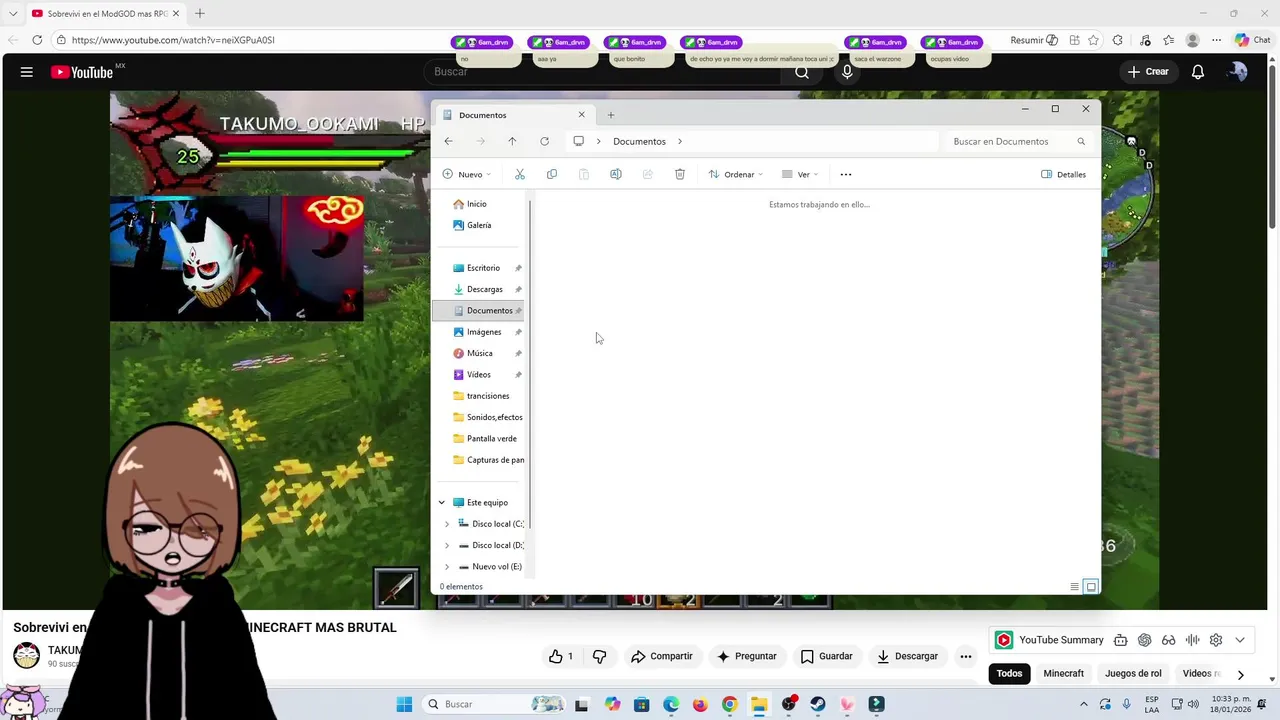This screenshot has height=720, width=1280.
Task: Go up one folder level in File Explorer
Action: [512, 141]
